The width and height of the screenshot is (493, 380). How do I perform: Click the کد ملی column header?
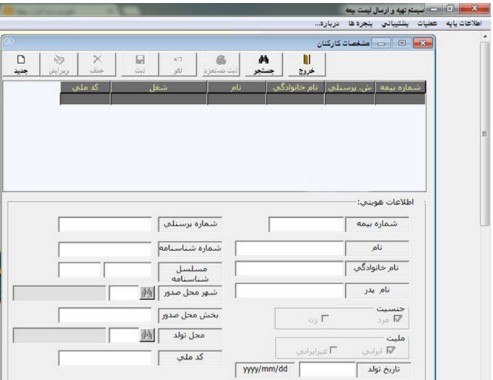(x=85, y=87)
